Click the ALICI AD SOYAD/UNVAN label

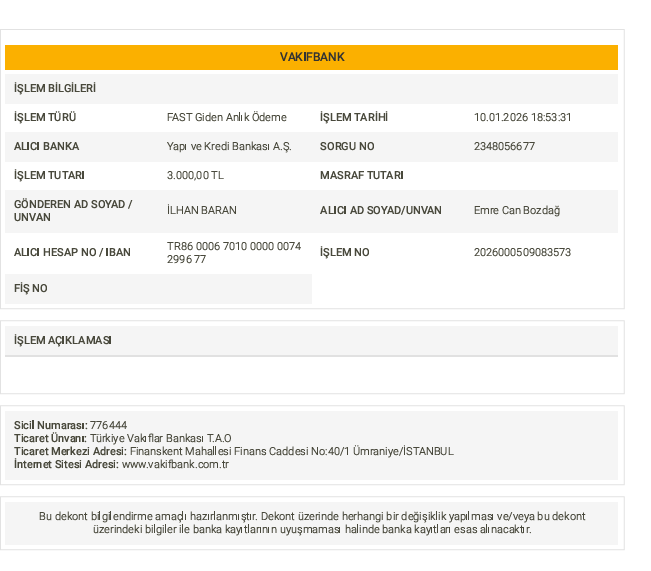point(381,210)
